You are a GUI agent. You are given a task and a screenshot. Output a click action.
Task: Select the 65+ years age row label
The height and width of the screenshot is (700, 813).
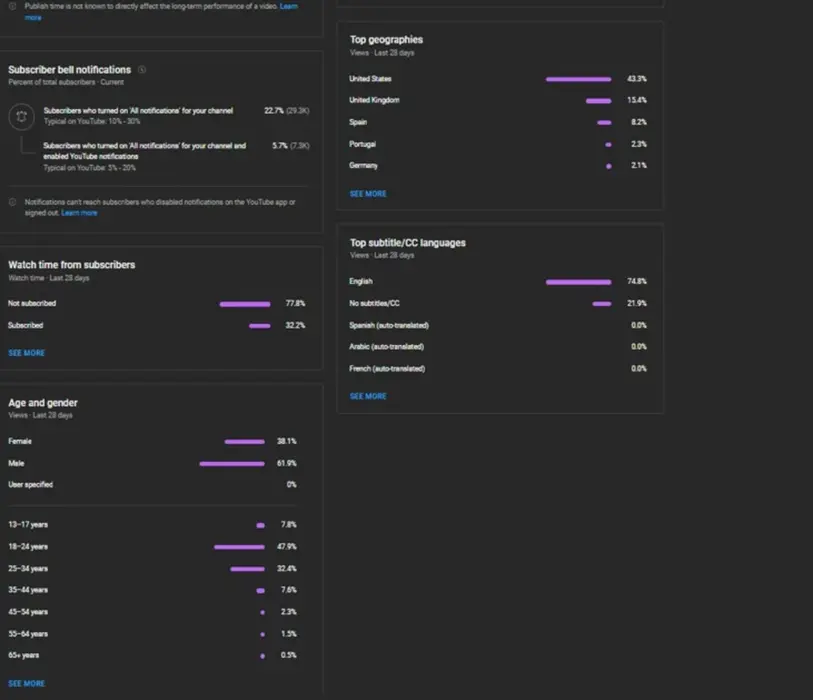[x=23, y=655]
